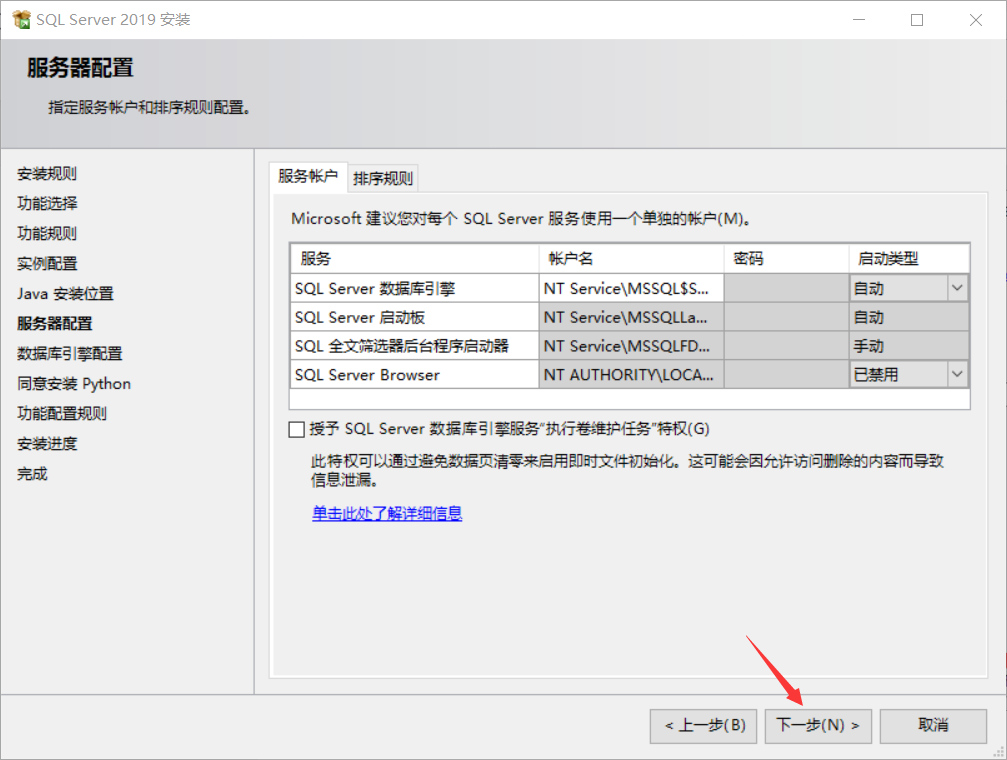Select 安装进度 in the left sidebar
Viewport: 1007px width, 760px height.
tap(48, 443)
